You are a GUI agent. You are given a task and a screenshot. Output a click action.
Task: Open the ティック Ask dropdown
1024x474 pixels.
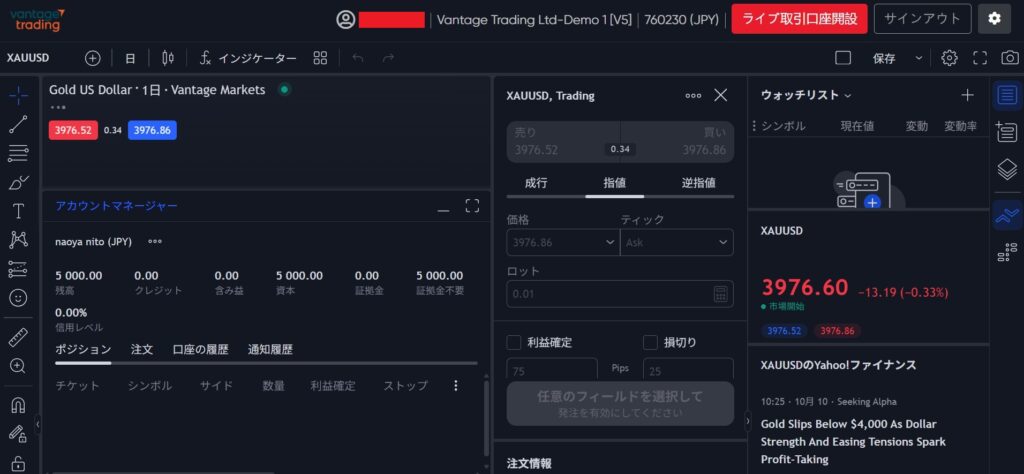point(676,242)
